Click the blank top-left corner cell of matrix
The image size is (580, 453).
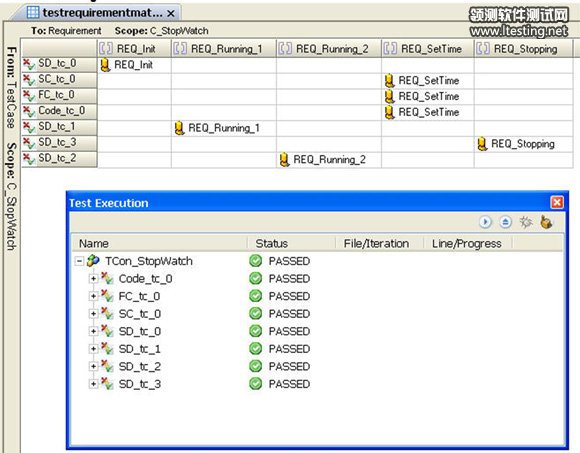(x=59, y=48)
